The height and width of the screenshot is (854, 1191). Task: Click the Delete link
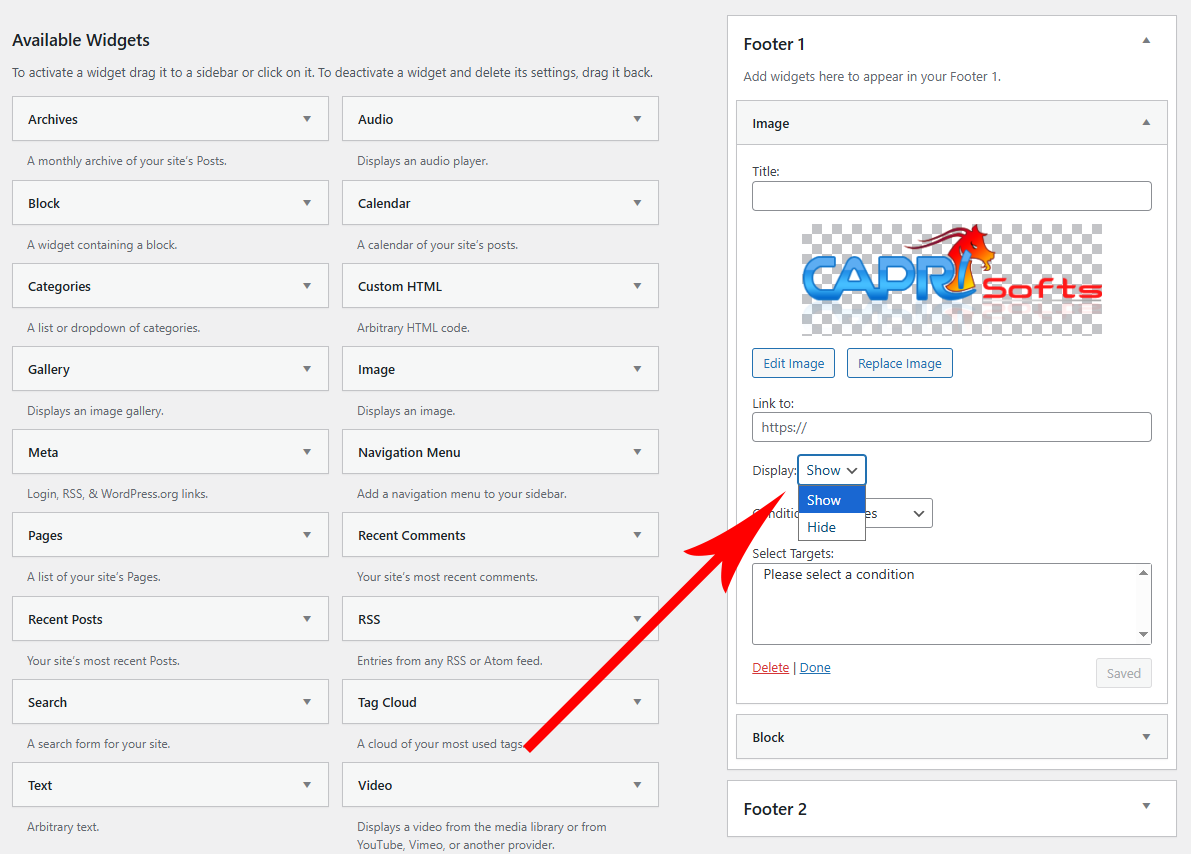(x=770, y=667)
